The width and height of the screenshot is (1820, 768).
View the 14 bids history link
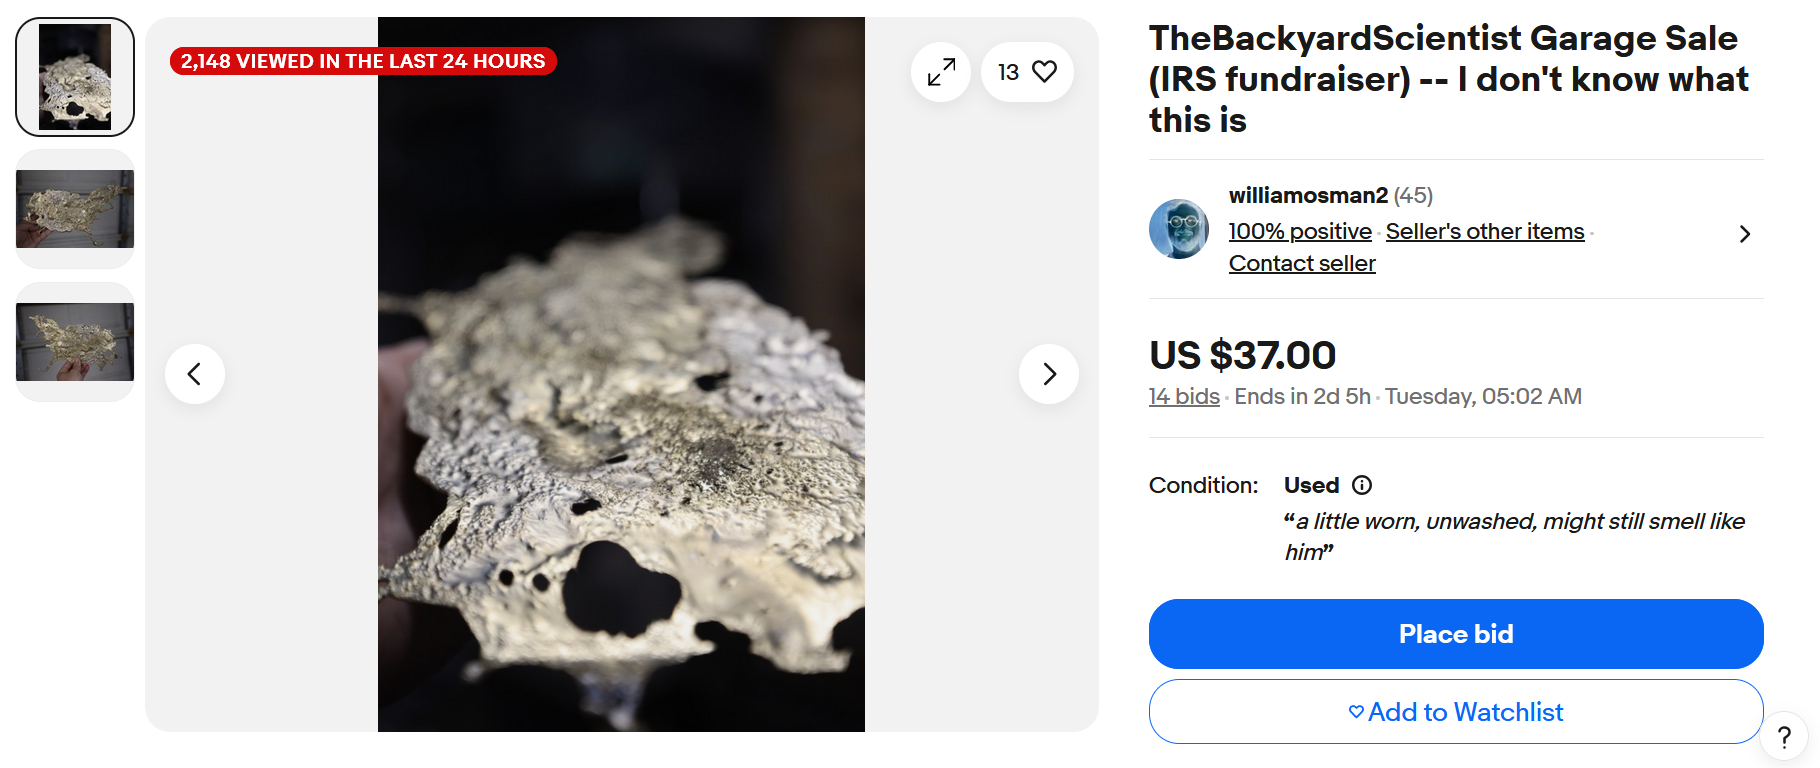(x=1184, y=396)
